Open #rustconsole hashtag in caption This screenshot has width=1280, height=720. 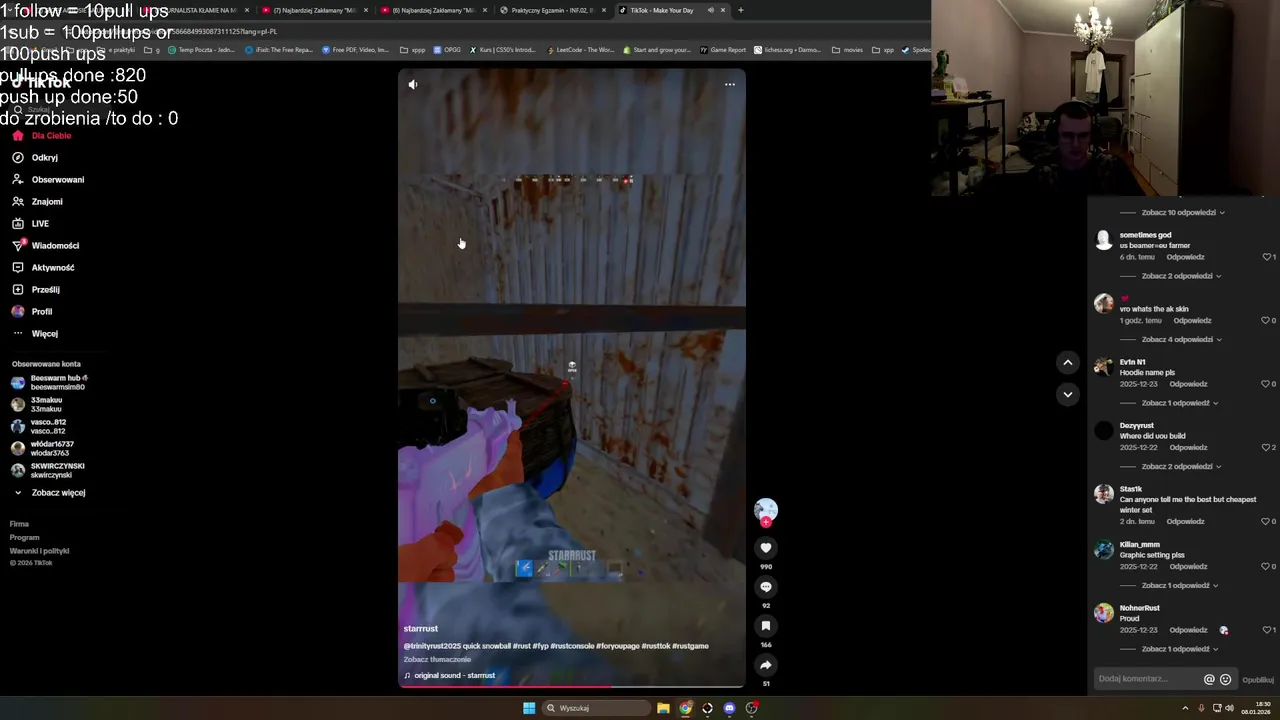[572, 646]
